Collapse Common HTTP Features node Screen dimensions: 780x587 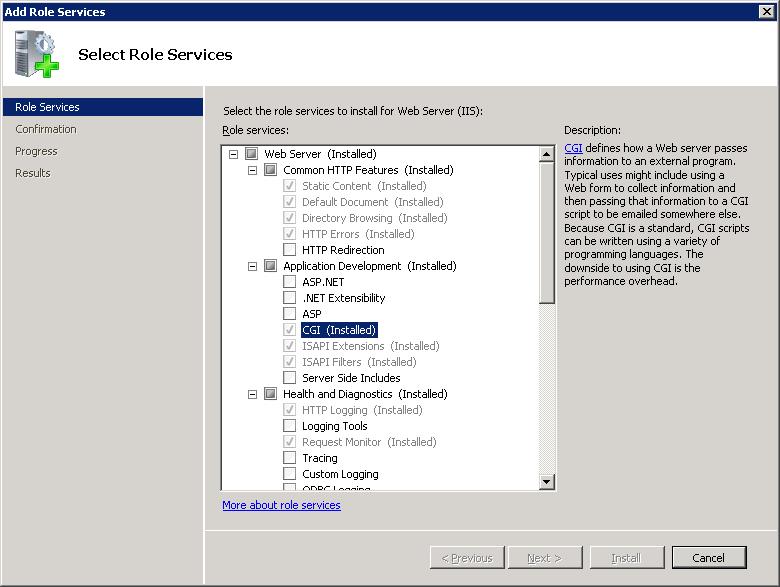[x=252, y=170]
